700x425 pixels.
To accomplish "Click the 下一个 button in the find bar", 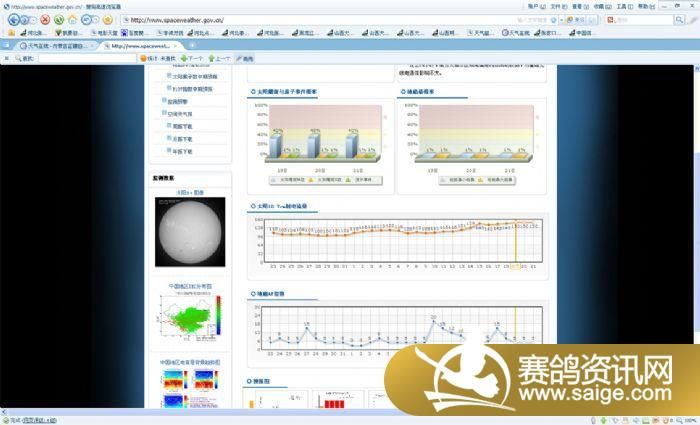I will 194,58.
